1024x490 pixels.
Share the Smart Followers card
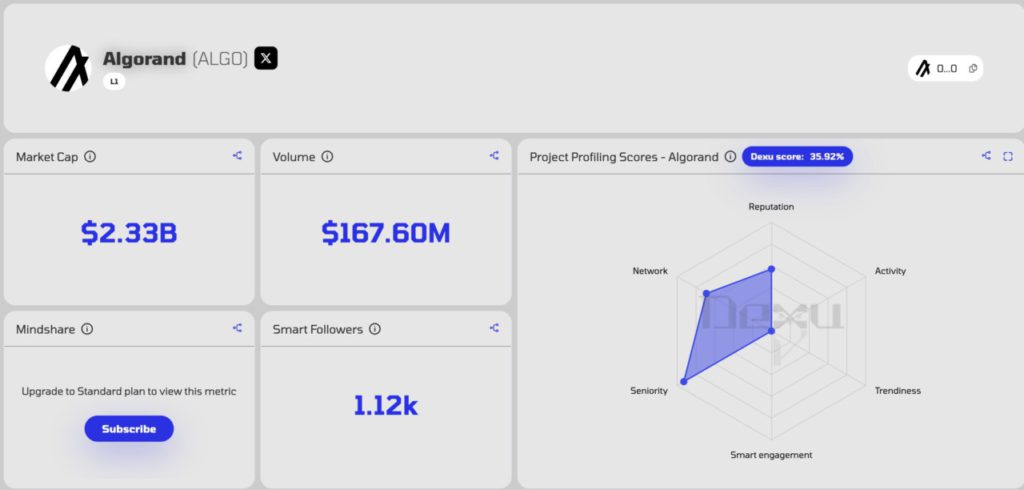(x=494, y=328)
